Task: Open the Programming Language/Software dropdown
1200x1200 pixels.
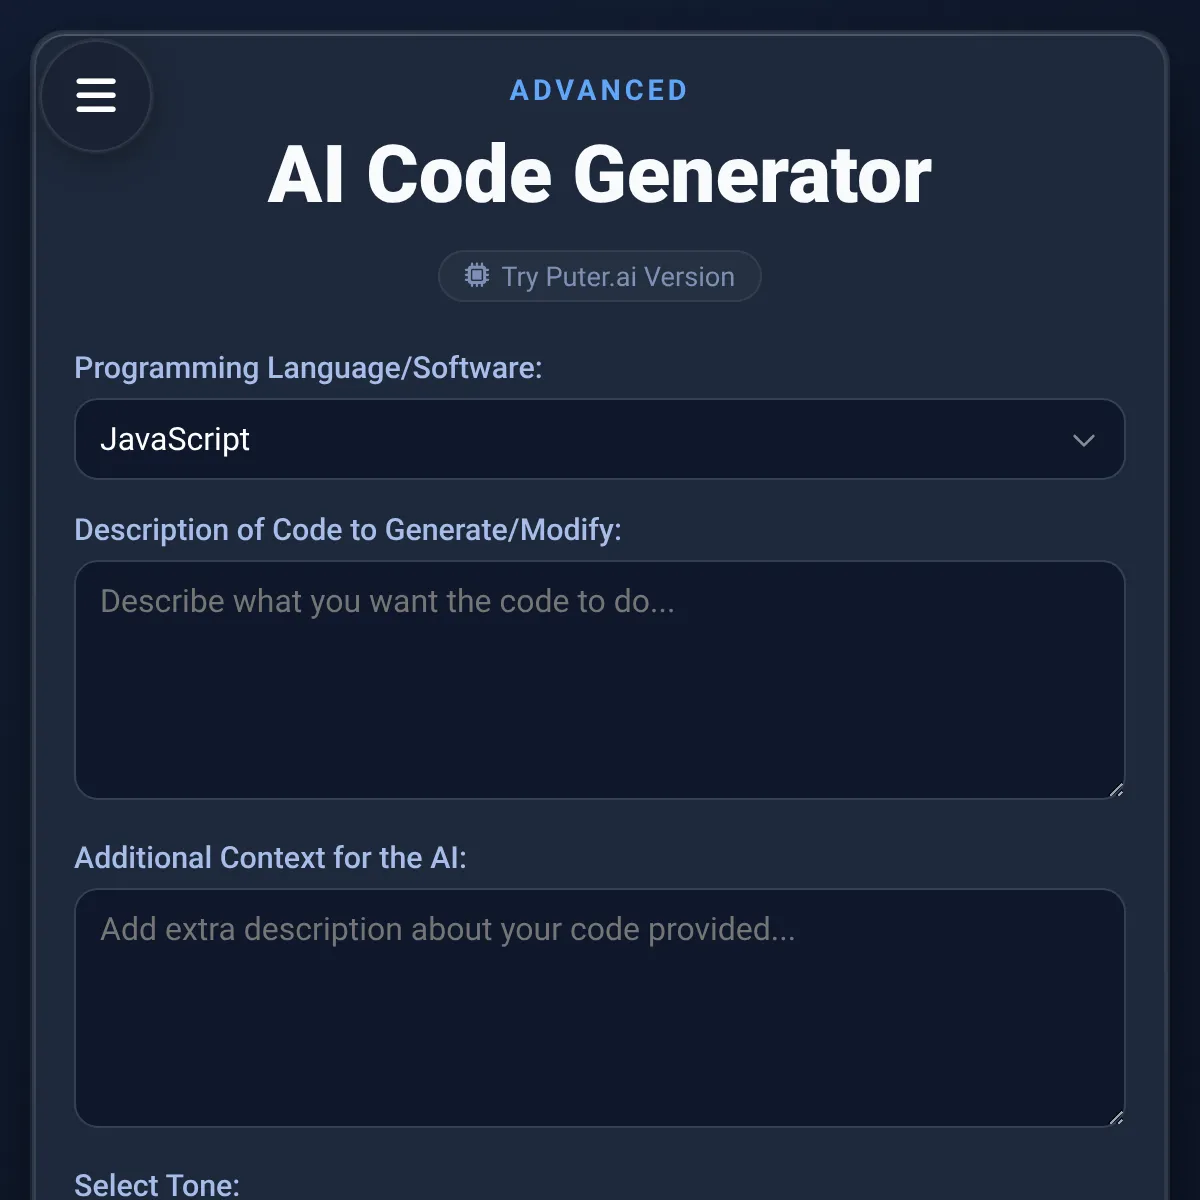Action: click(600, 440)
